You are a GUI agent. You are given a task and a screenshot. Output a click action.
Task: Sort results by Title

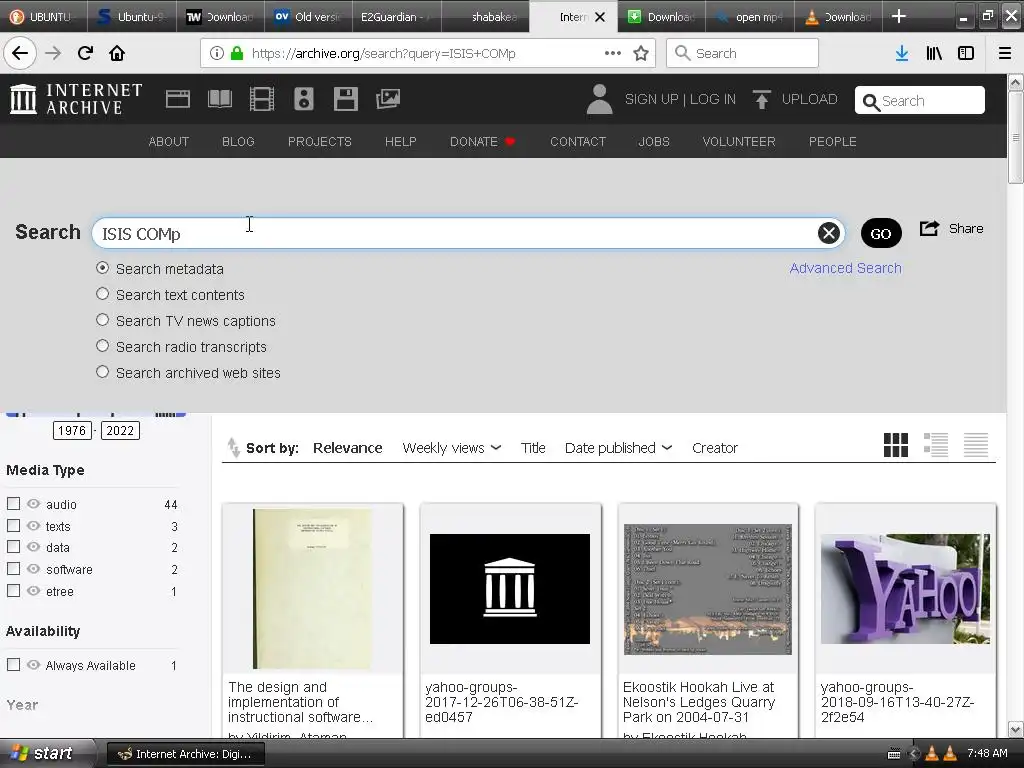tap(533, 448)
